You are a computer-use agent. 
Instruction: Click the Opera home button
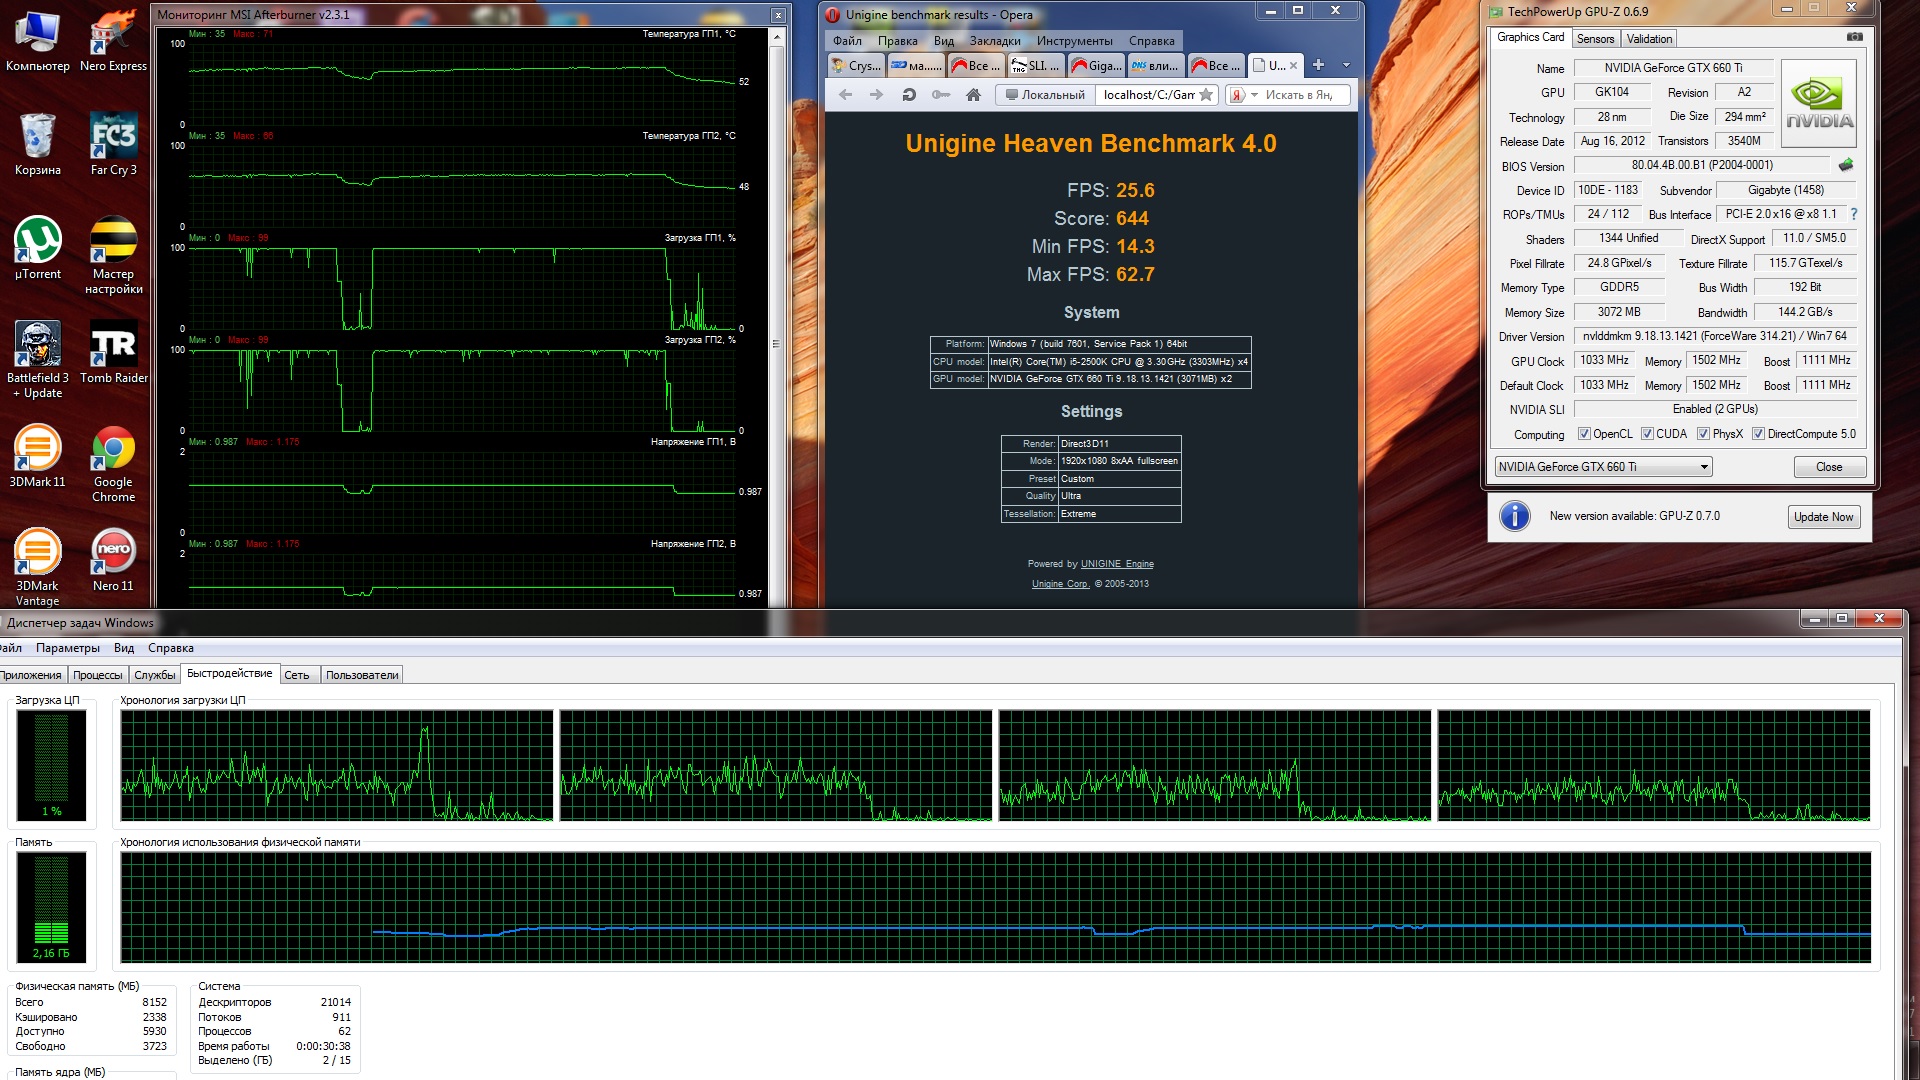click(x=973, y=95)
